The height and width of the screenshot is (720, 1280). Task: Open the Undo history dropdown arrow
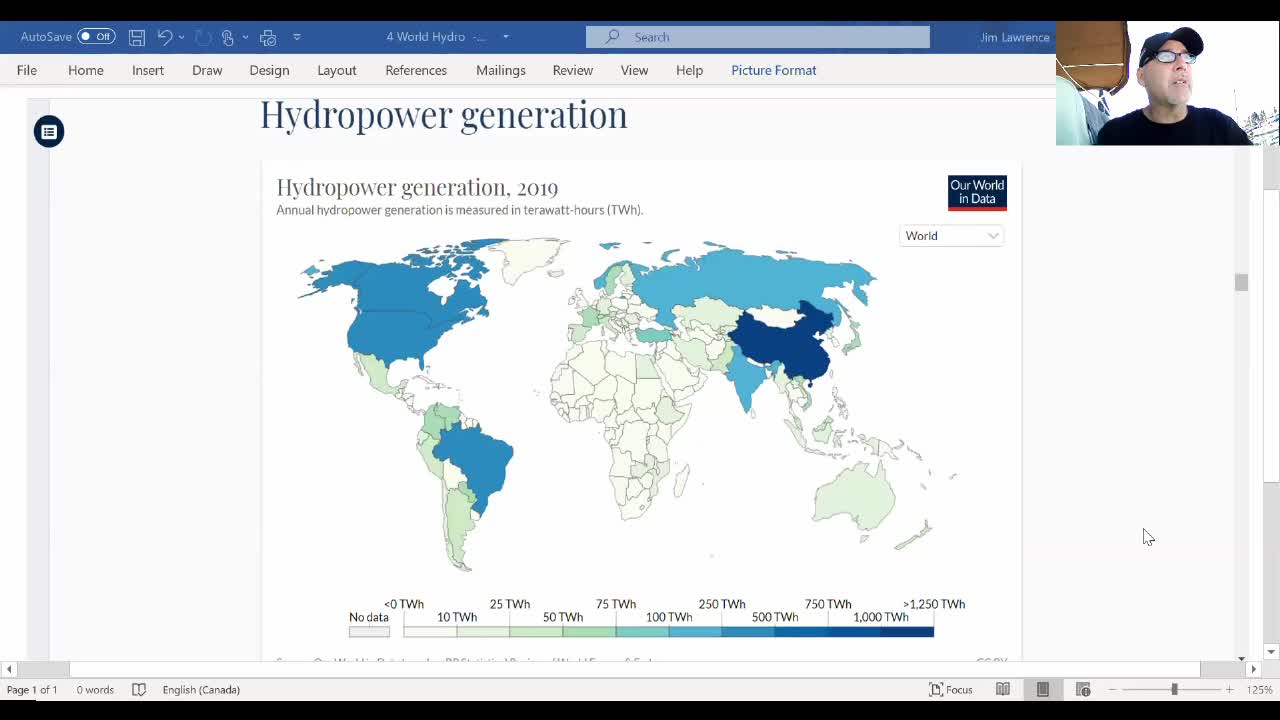coord(181,37)
